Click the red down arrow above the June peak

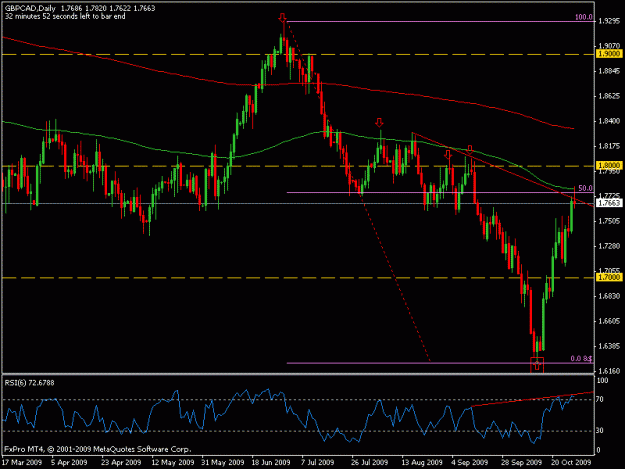pos(282,18)
